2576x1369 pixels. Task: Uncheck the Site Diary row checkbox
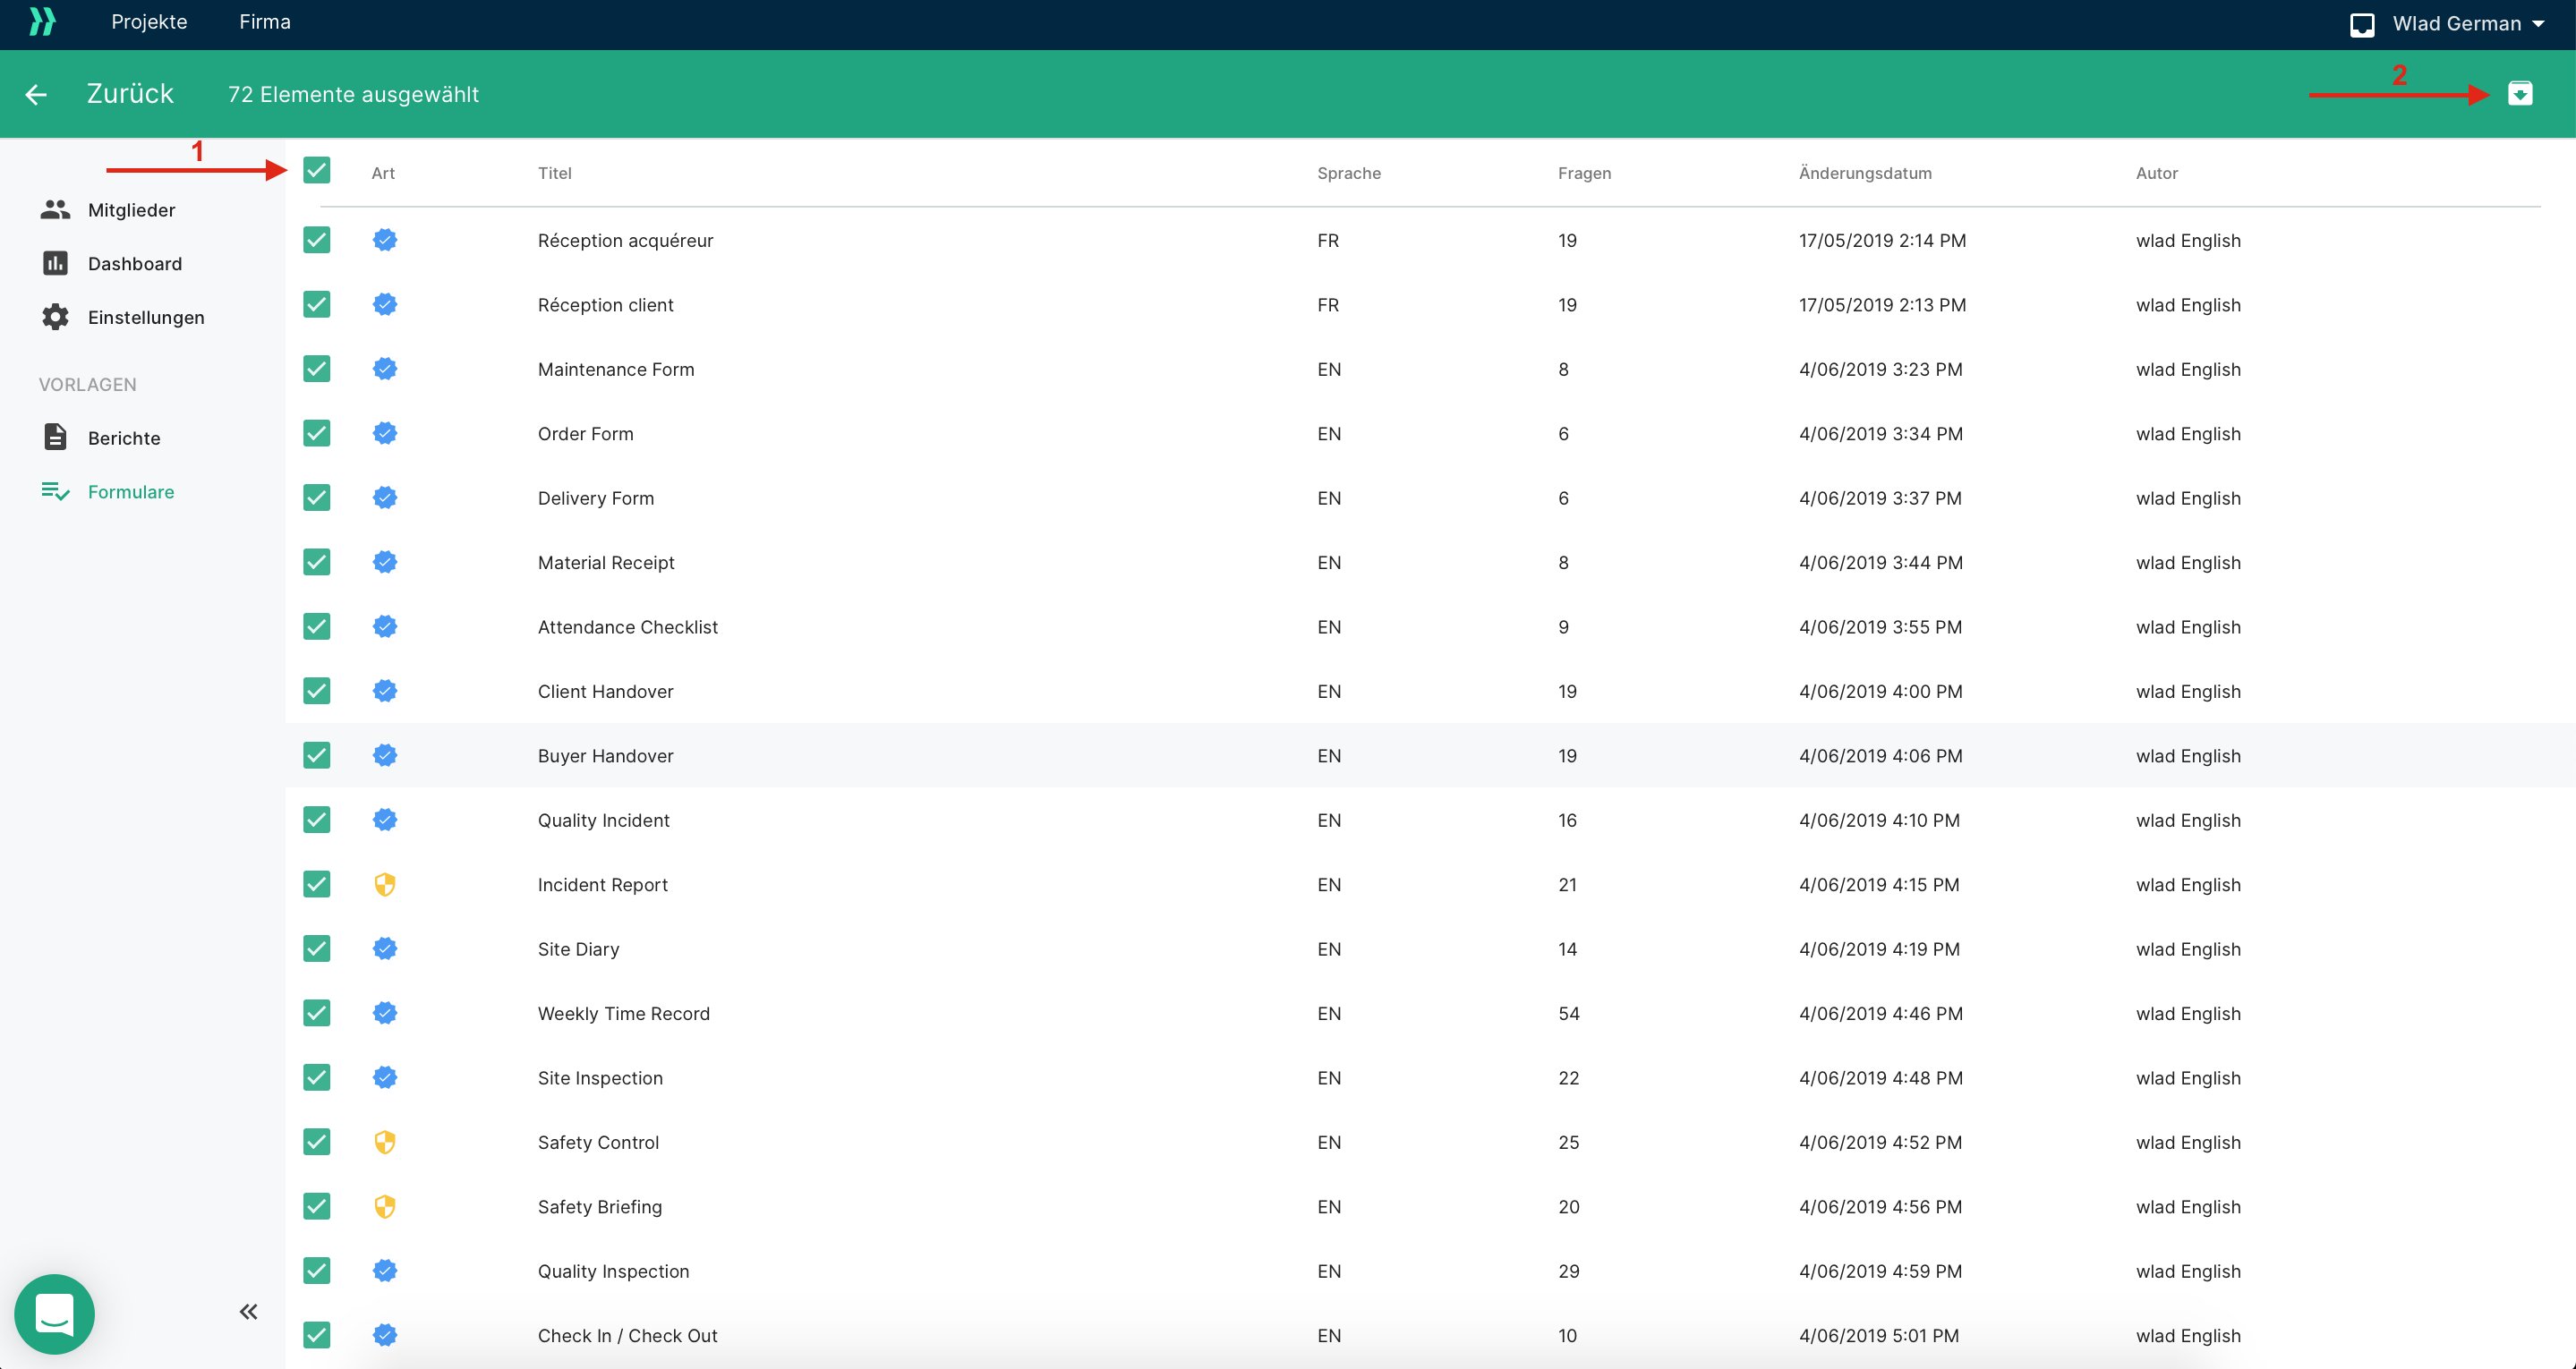pyautogui.click(x=317, y=948)
